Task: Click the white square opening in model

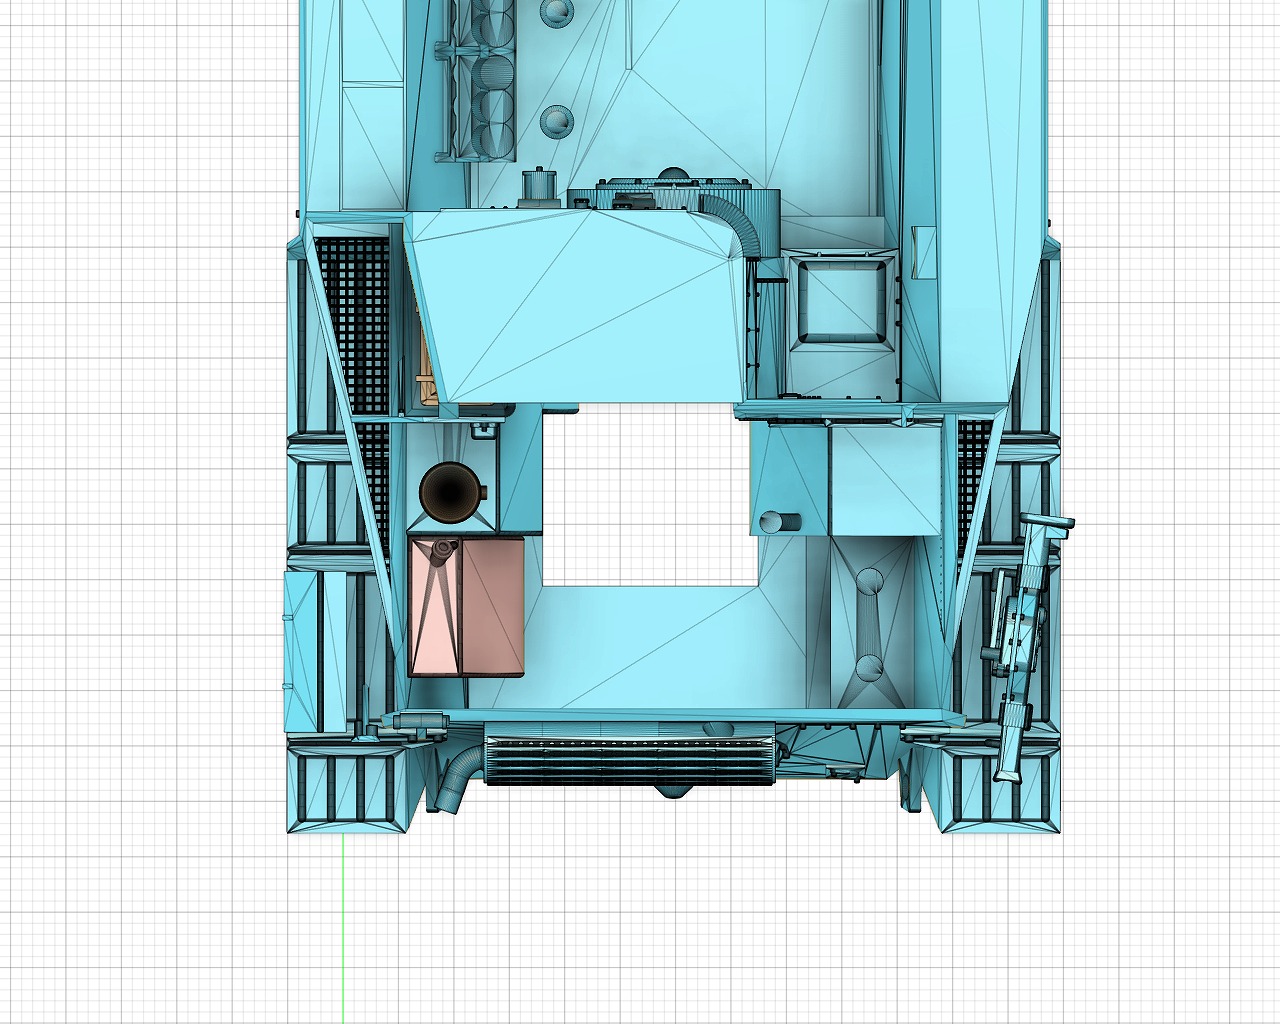Action: (648, 495)
